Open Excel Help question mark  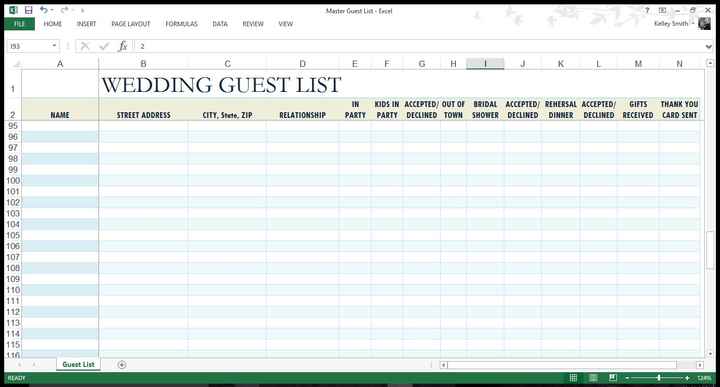point(647,10)
